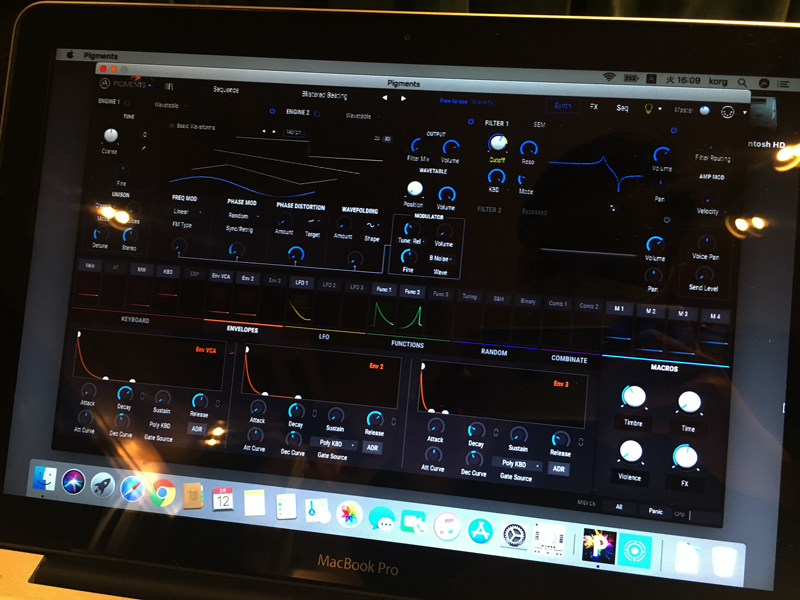Switch to the FX tab

pos(594,107)
